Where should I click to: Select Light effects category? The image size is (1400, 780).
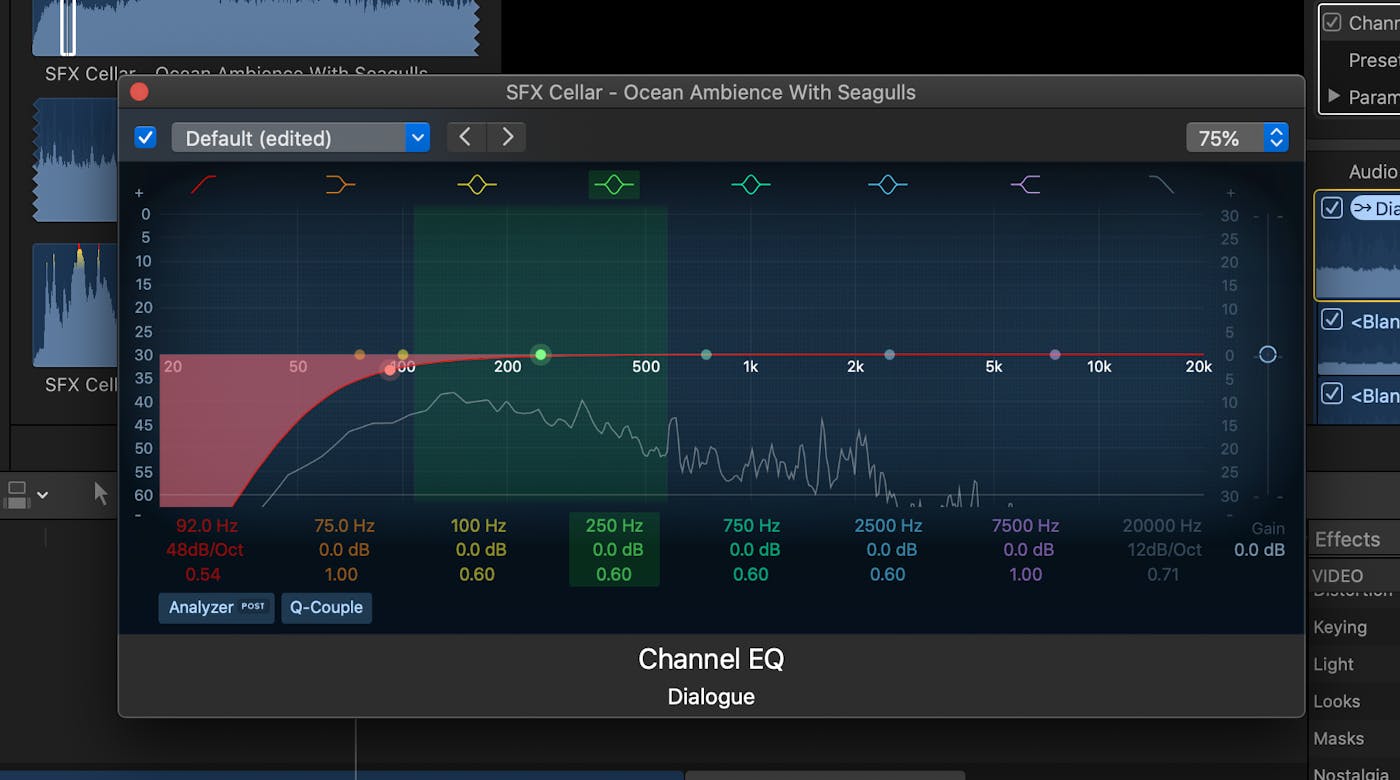point(1333,664)
